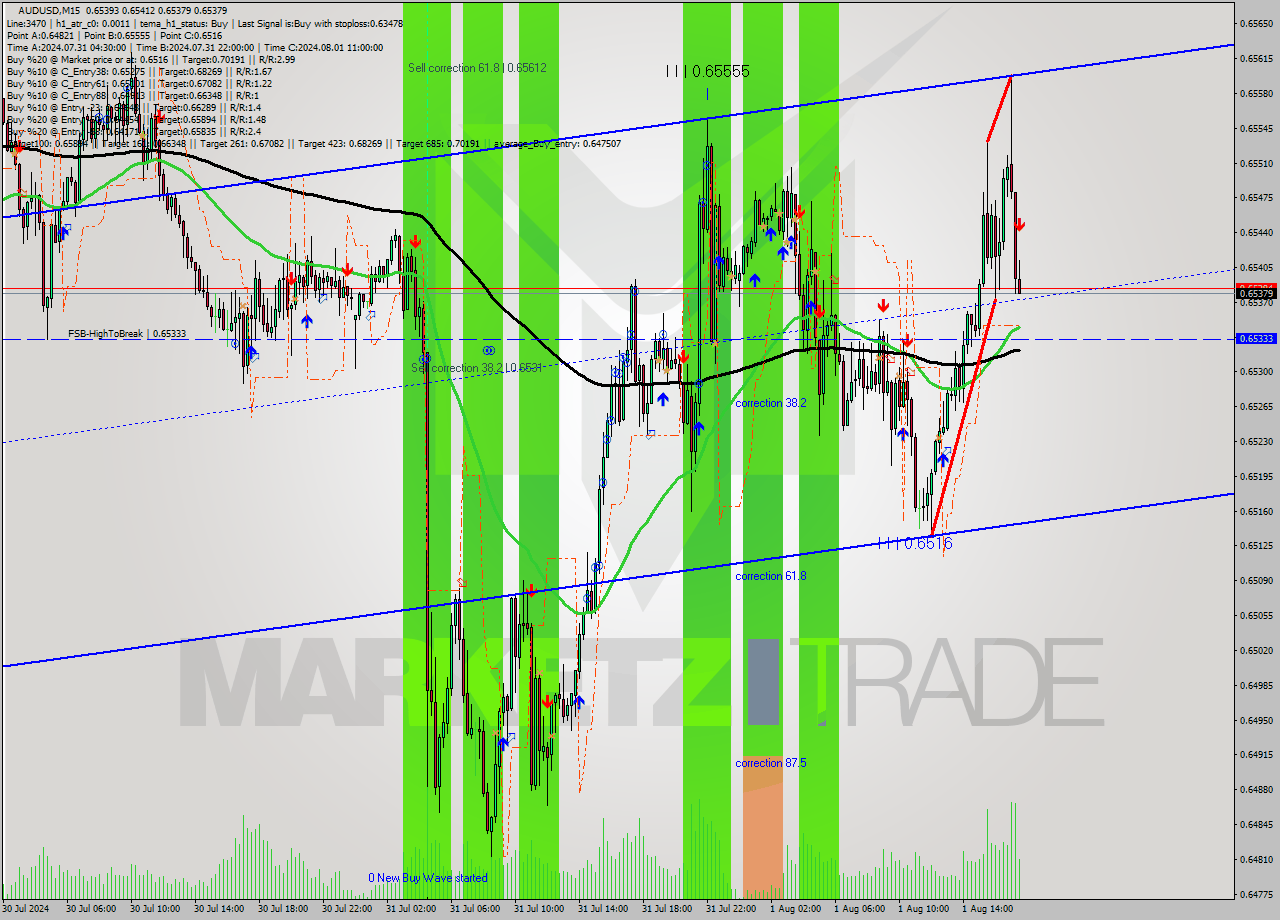Click the 0.65300 price axis label
The height and width of the screenshot is (920, 1280).
(x=1256, y=371)
